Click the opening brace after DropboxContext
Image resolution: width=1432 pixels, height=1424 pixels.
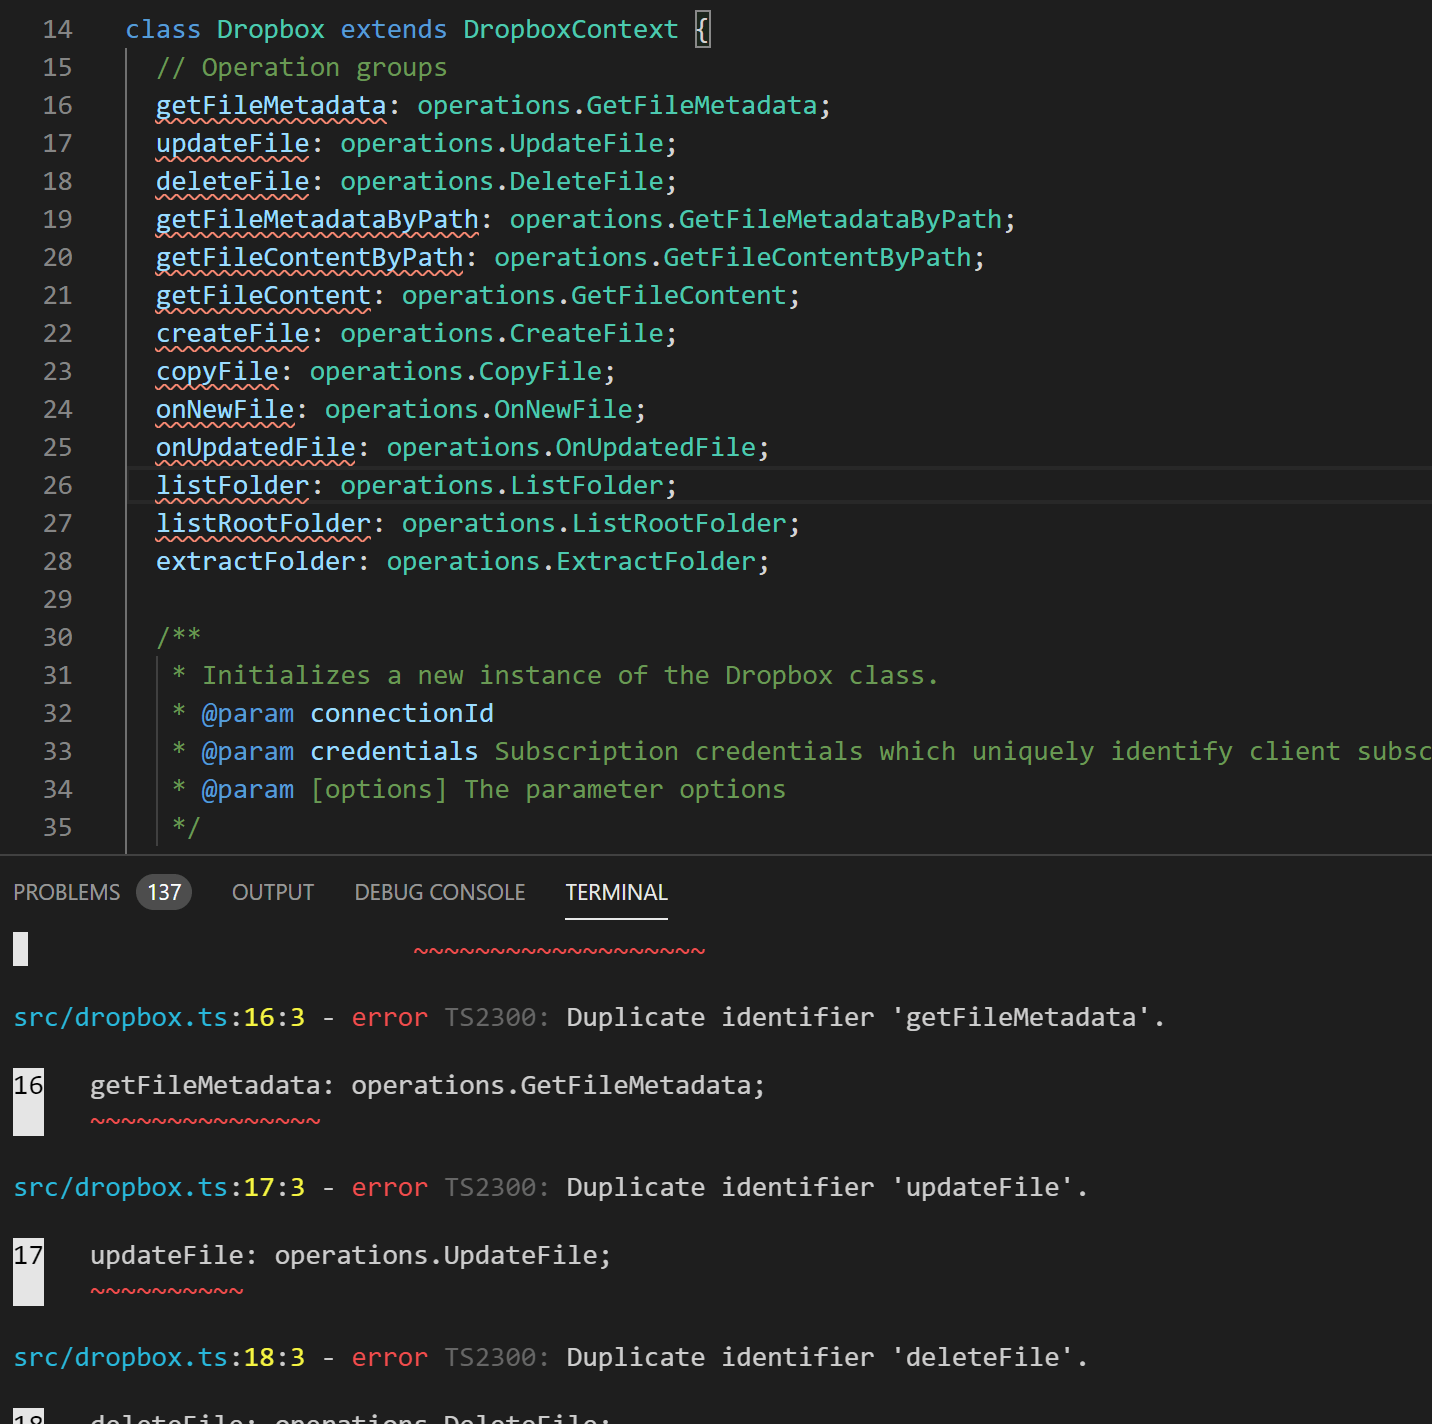point(703,29)
